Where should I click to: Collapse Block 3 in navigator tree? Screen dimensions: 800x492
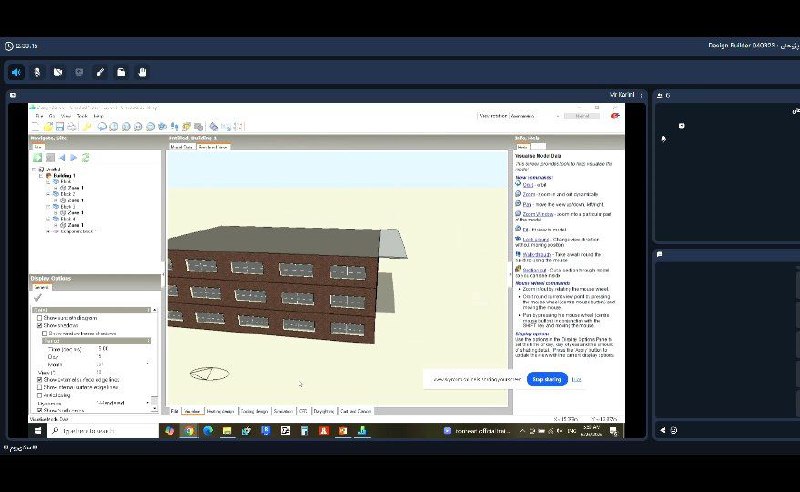(x=48, y=207)
